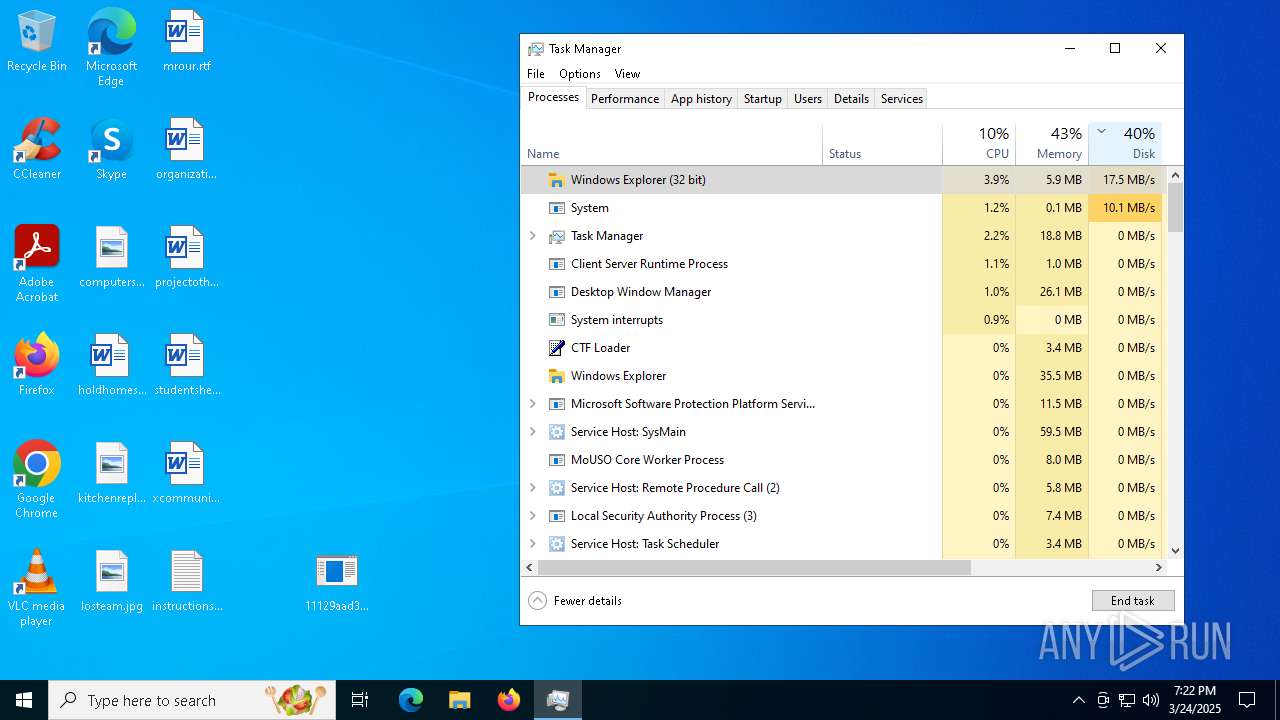Launch Skype from the desktop
The width and height of the screenshot is (1280, 720).
111,150
